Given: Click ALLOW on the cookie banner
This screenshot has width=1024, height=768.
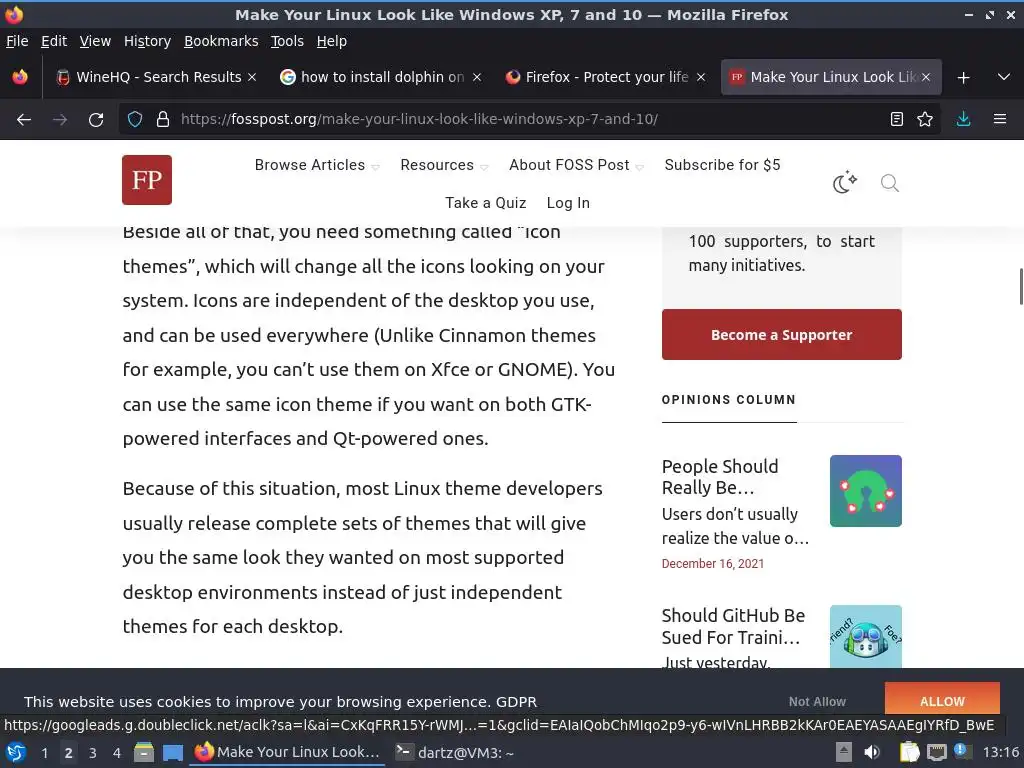Looking at the screenshot, I should pos(942,701).
